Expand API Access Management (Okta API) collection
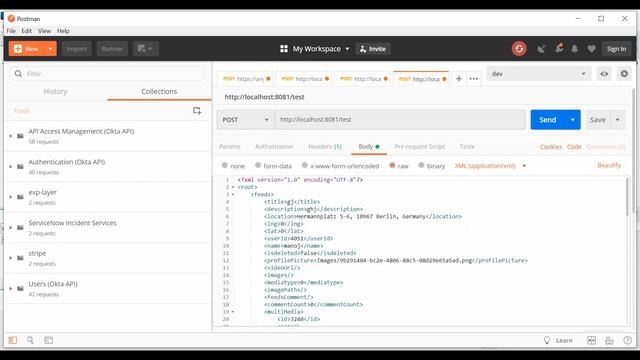Image resolution: width=640 pixels, height=360 pixels. tap(11, 136)
